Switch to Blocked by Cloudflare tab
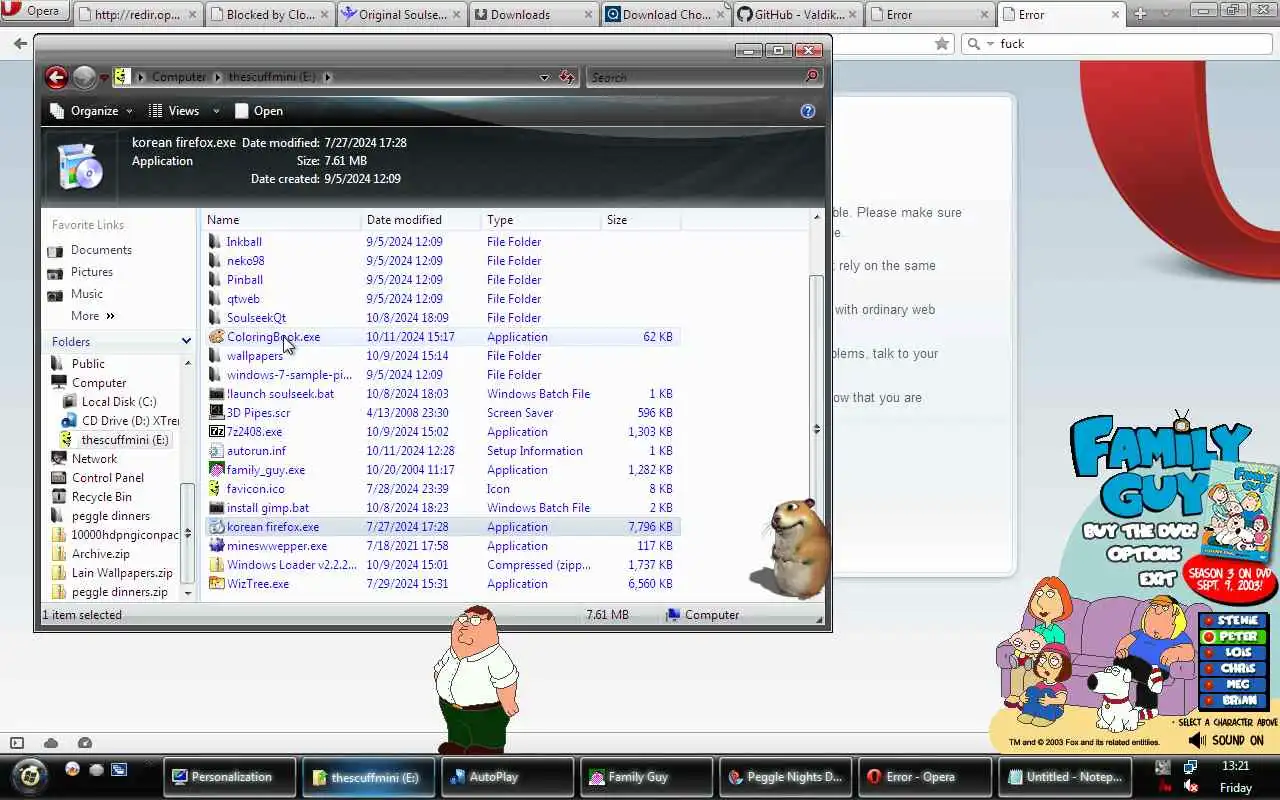The width and height of the screenshot is (1280, 800). coord(267,15)
